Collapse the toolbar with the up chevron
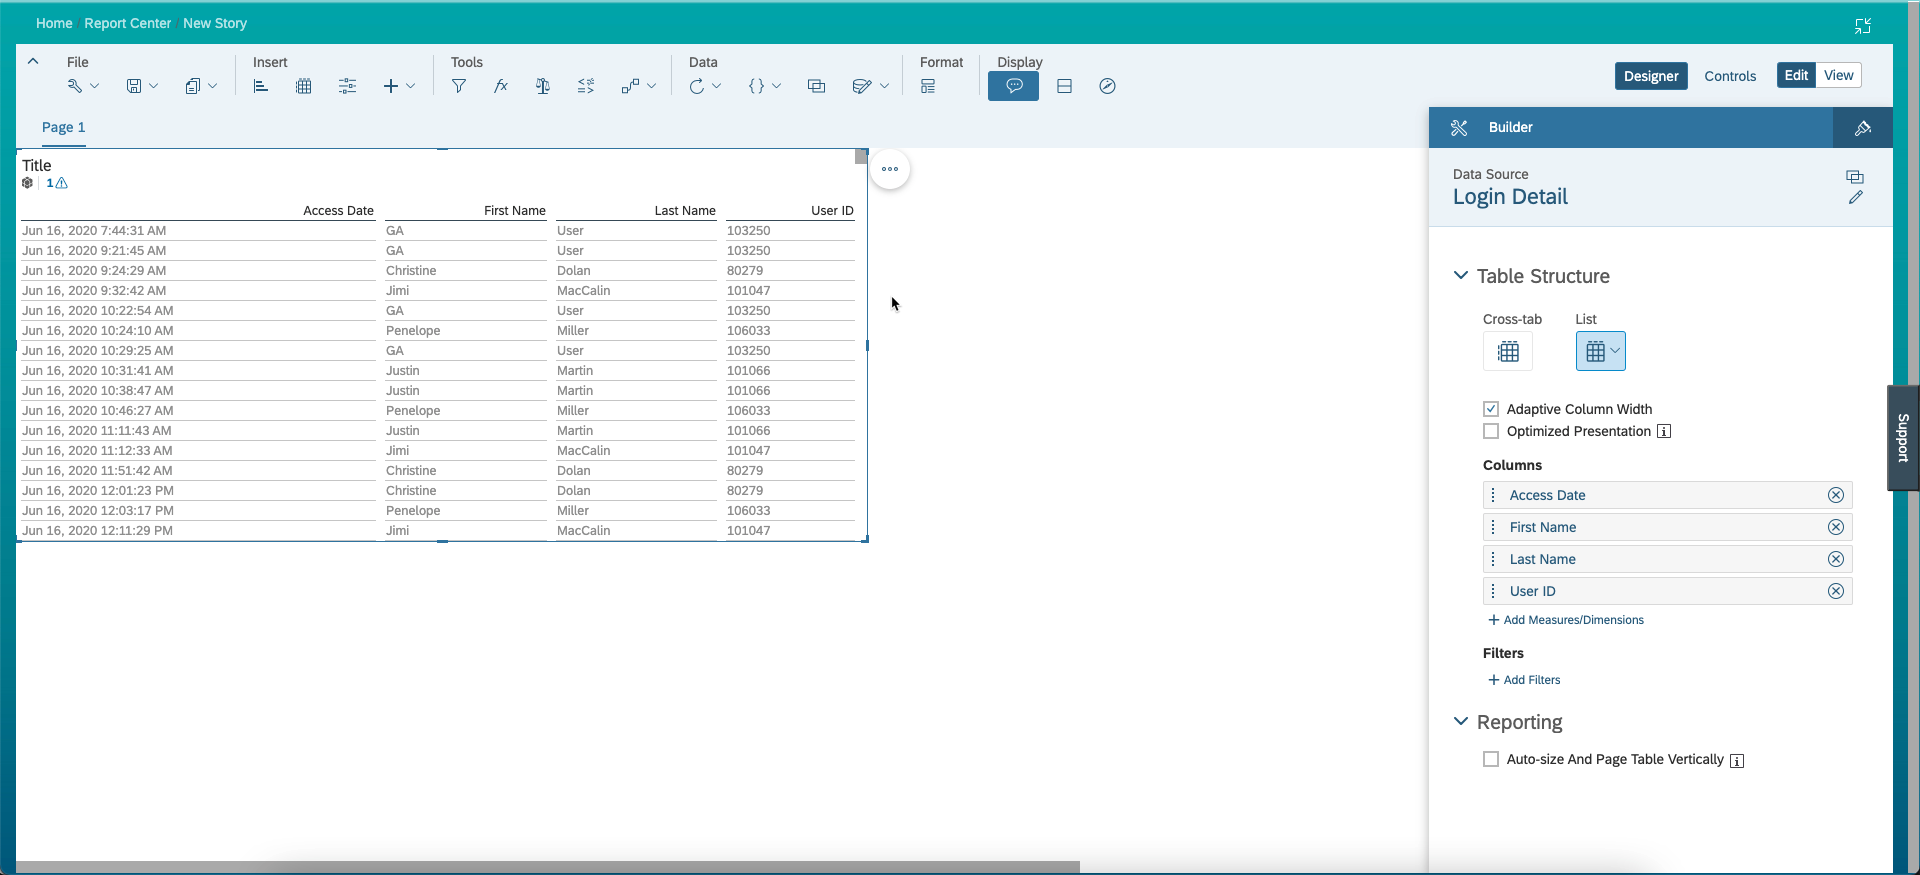This screenshot has height=875, width=1920. [x=33, y=61]
